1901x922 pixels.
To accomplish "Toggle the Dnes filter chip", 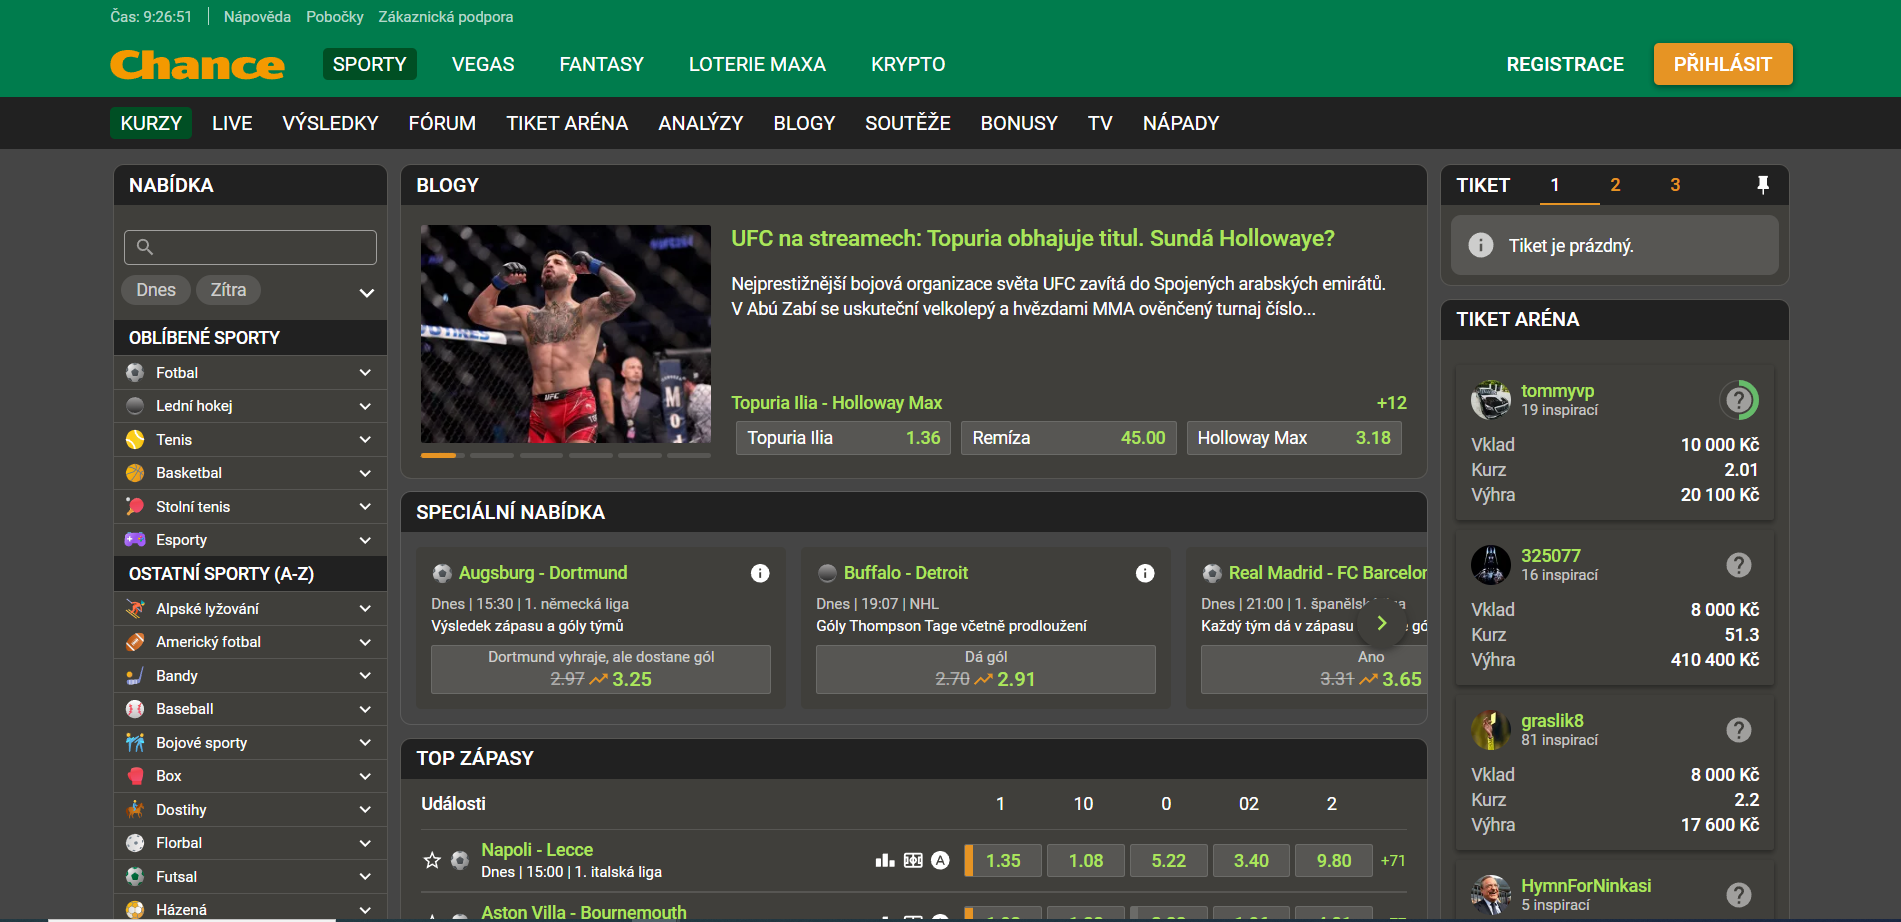I will point(156,290).
